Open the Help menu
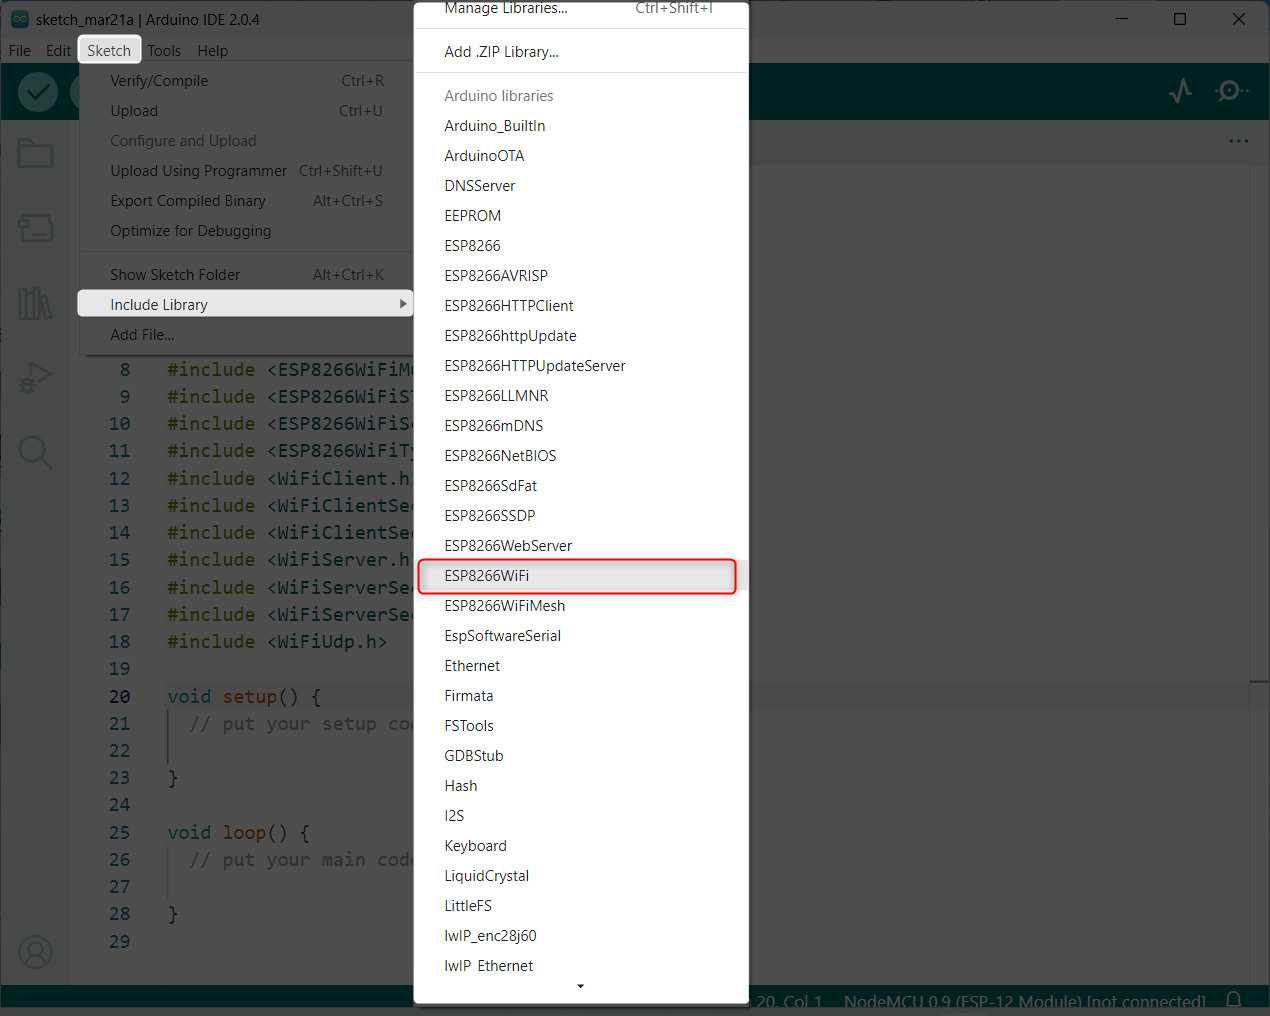 pyautogui.click(x=212, y=51)
